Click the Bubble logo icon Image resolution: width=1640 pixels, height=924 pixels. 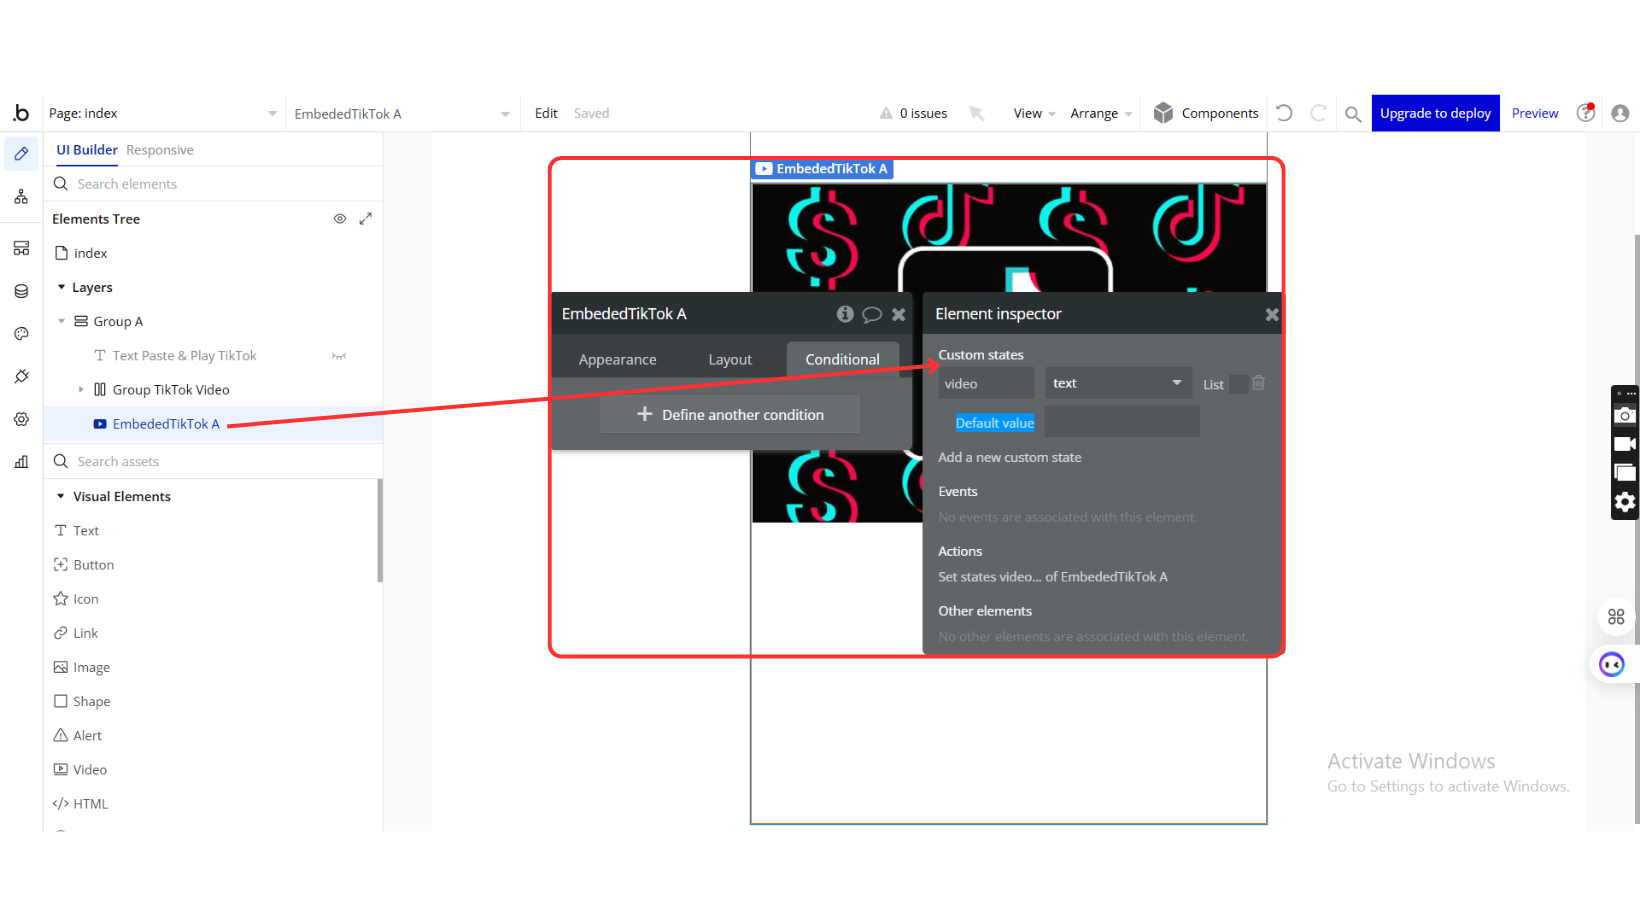[x=21, y=113]
